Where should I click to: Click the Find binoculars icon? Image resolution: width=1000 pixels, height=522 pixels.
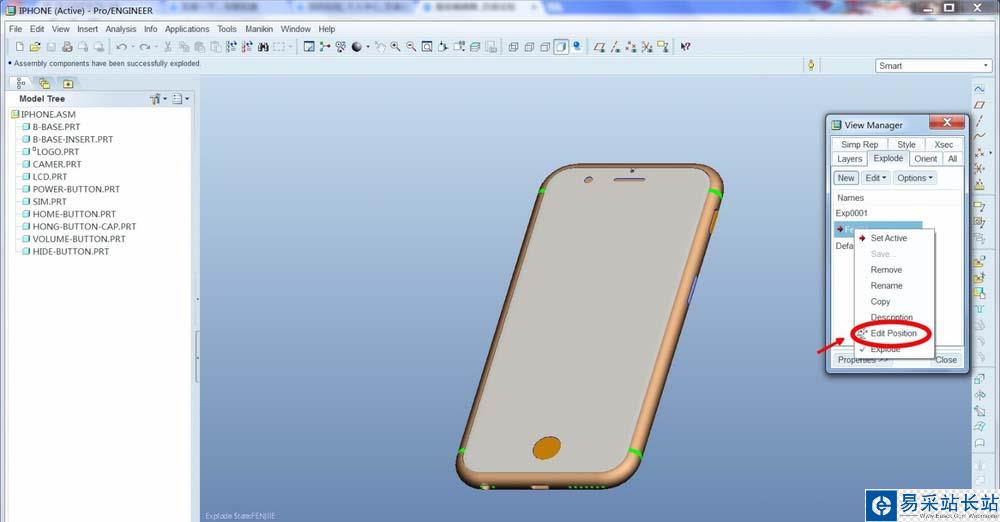tap(264, 47)
